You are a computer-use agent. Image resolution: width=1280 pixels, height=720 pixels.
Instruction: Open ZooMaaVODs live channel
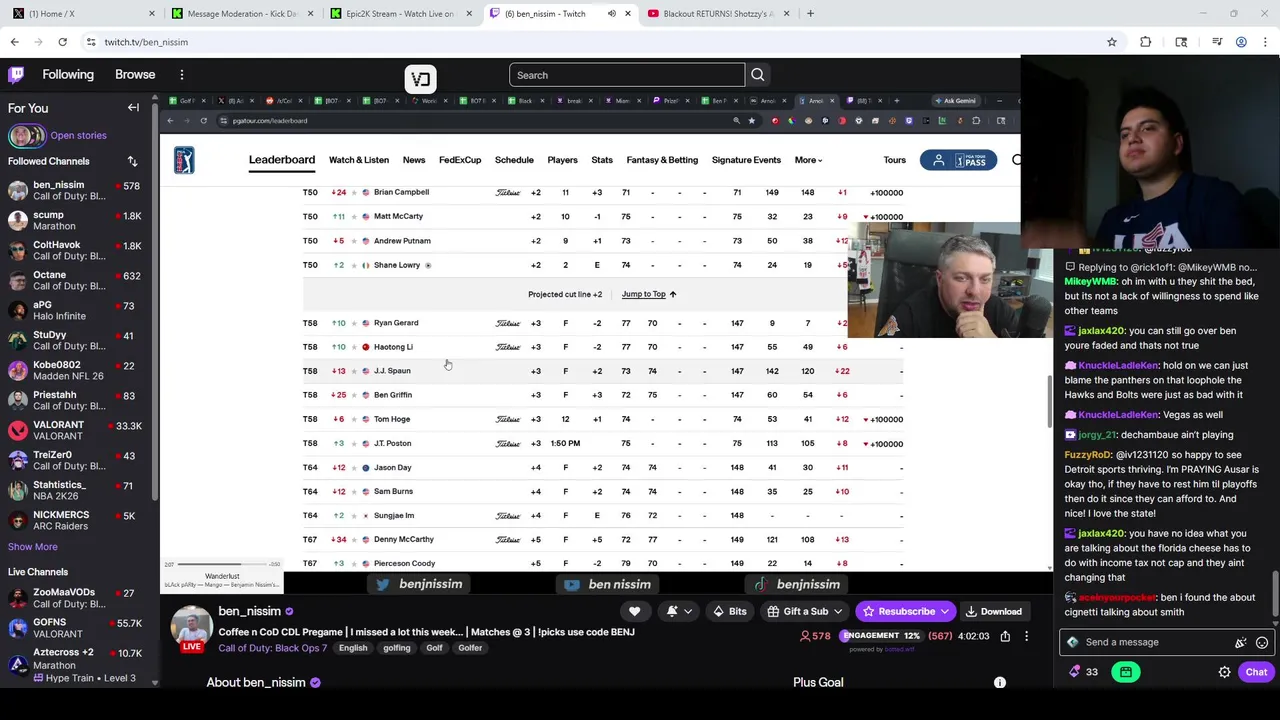point(75,598)
